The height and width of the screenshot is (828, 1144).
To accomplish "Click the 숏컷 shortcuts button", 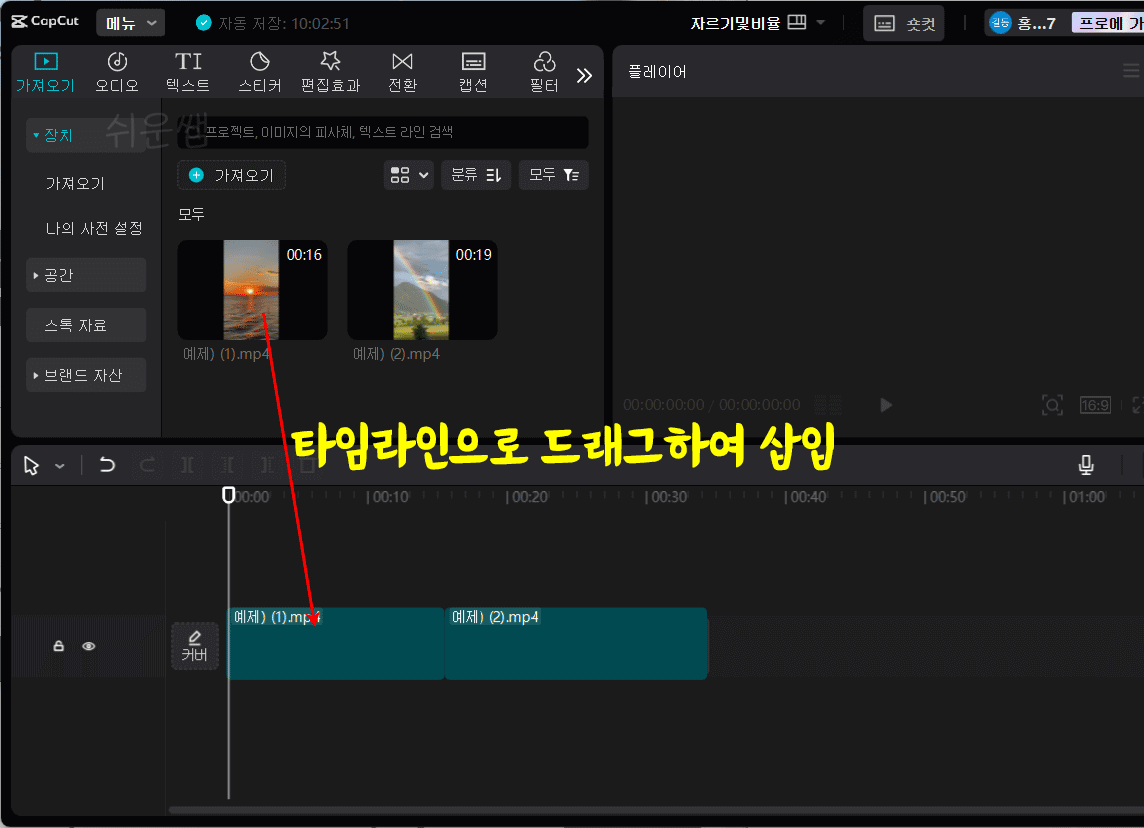I will (x=903, y=22).
